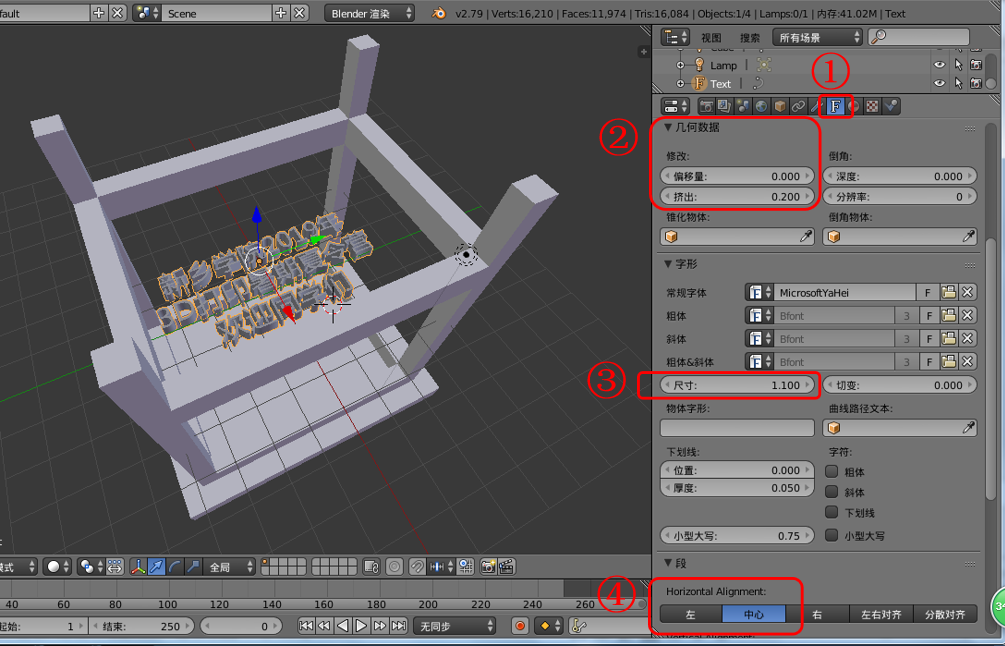Open the Object properties tab (cube icon)

[780, 106]
